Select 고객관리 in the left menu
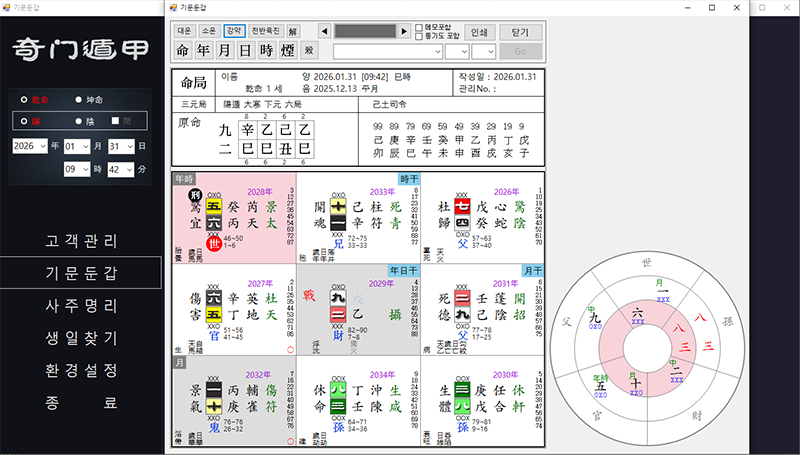Viewport: 800px width, 455px height. click(81, 241)
